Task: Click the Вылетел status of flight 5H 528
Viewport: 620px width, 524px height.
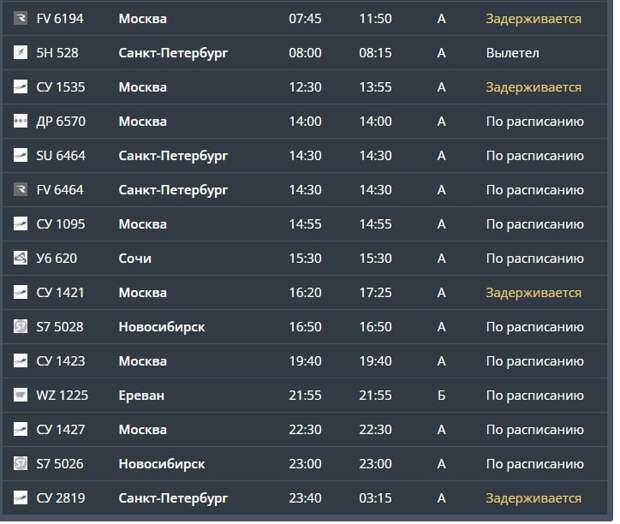Action: click(x=512, y=53)
